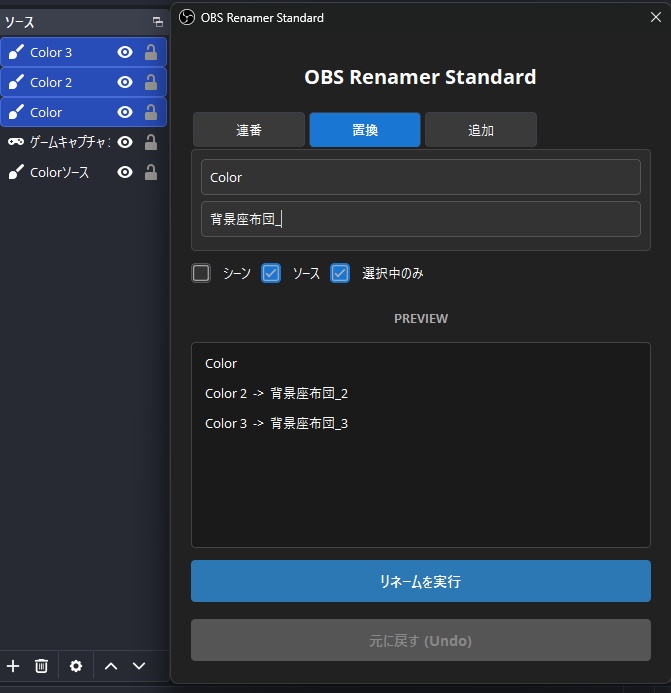Move source down with down arrow
Image resolution: width=671 pixels, height=693 pixels.
[139, 666]
